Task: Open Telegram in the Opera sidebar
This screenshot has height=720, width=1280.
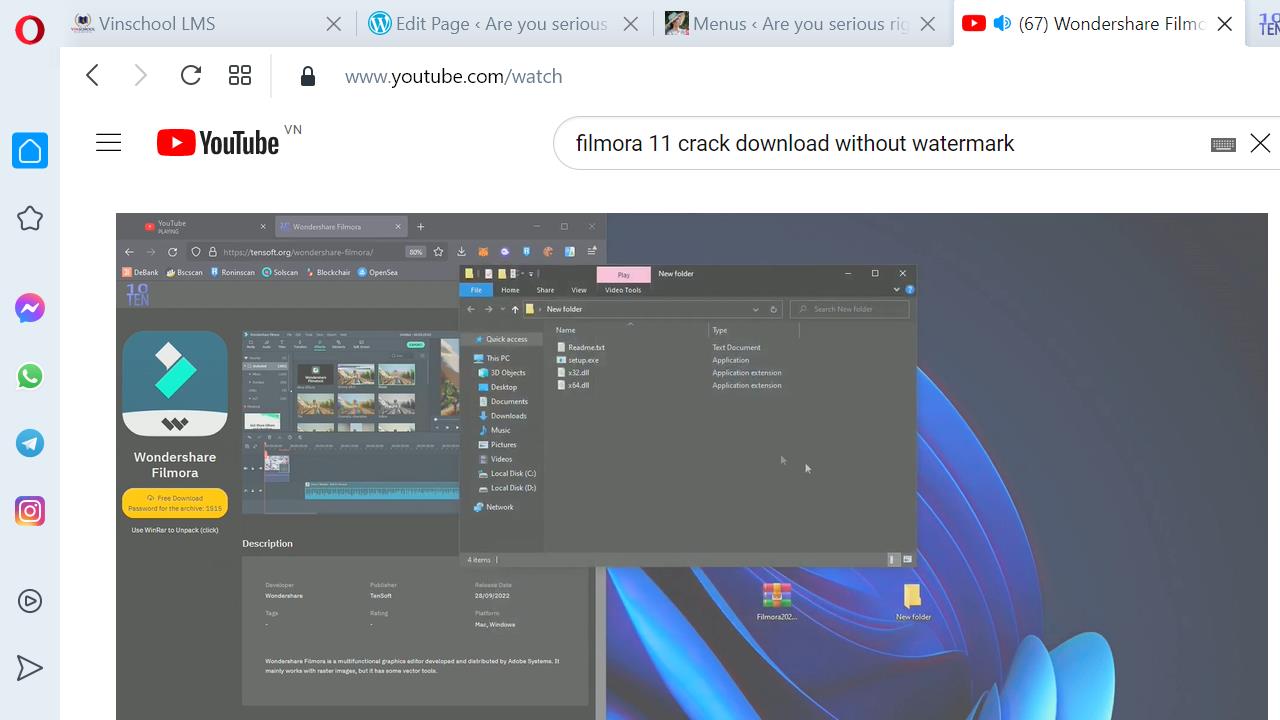Action: (x=30, y=443)
